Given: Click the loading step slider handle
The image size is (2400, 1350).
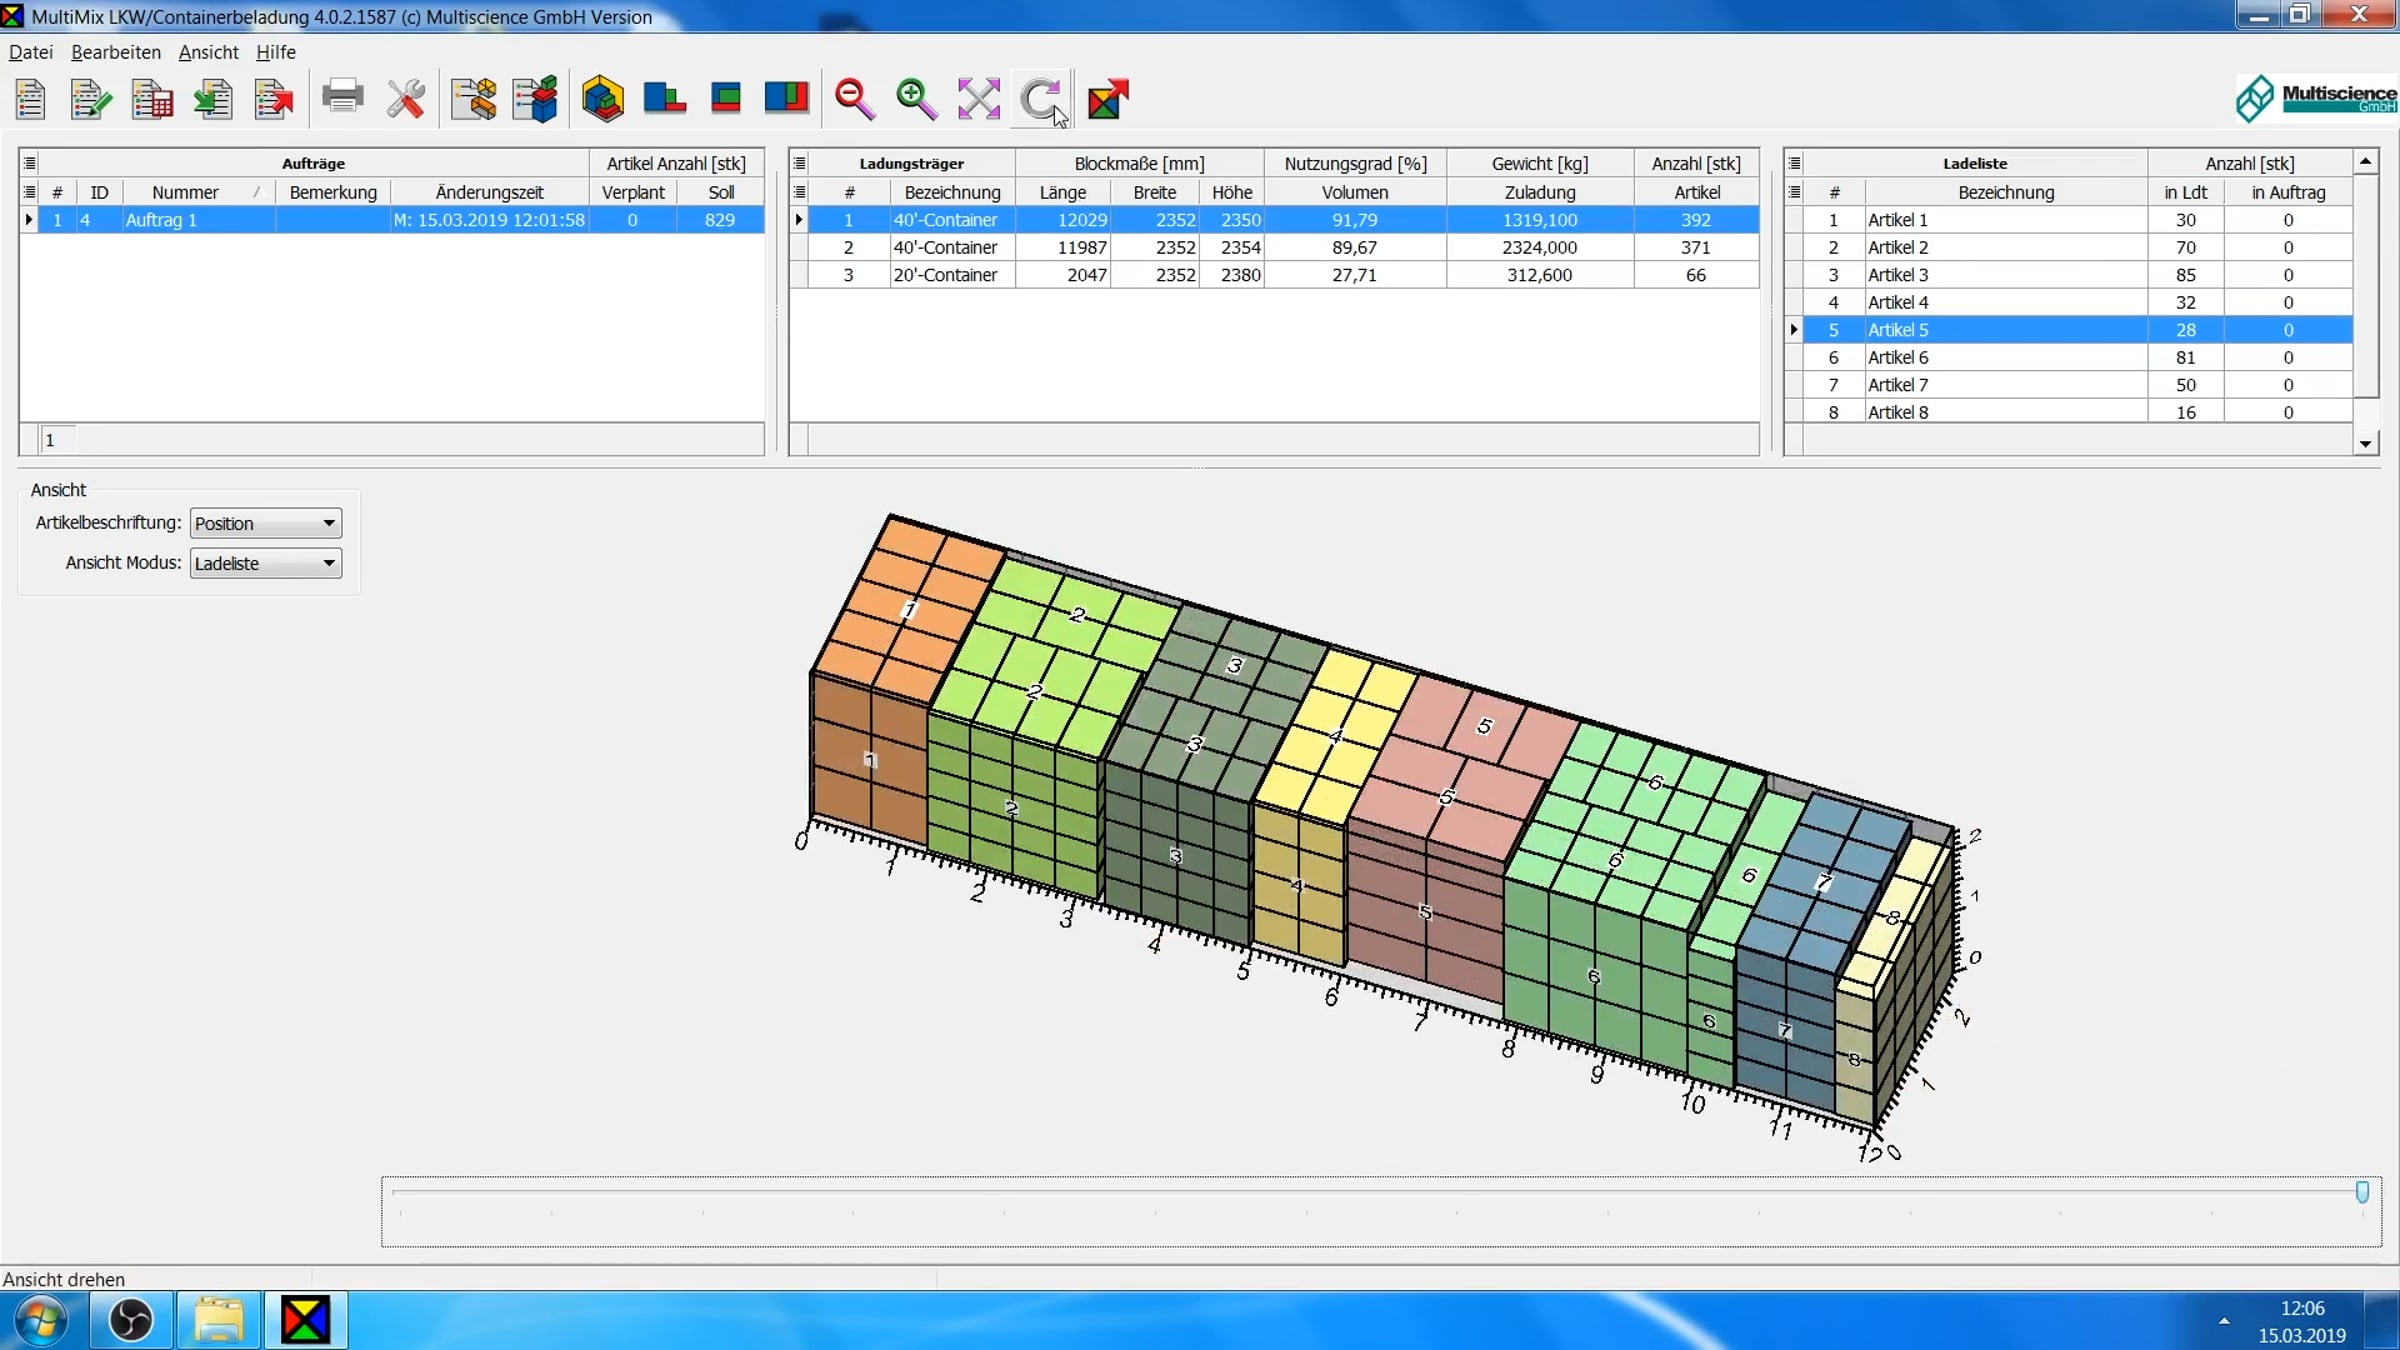Looking at the screenshot, I should tap(2362, 1191).
